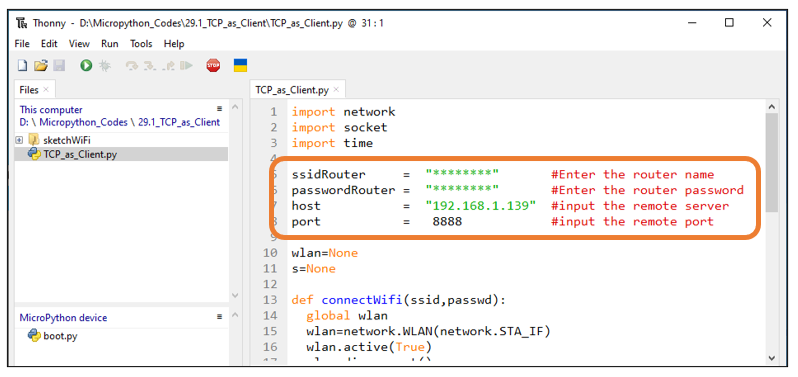798x377 pixels.
Task: Run current script with green play icon
Action: pyautogui.click(x=86, y=65)
